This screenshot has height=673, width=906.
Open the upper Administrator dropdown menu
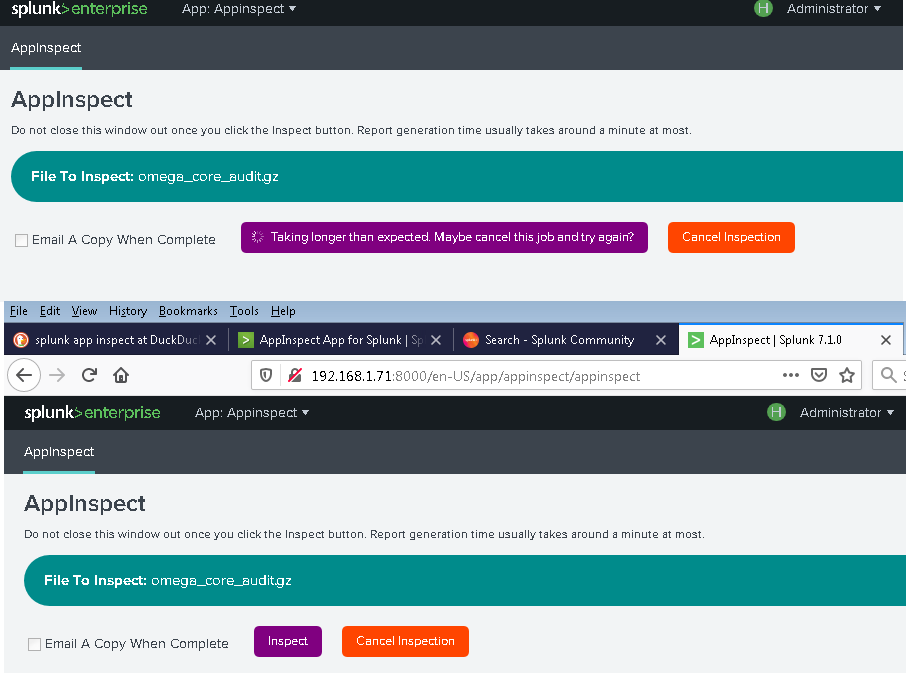(834, 9)
